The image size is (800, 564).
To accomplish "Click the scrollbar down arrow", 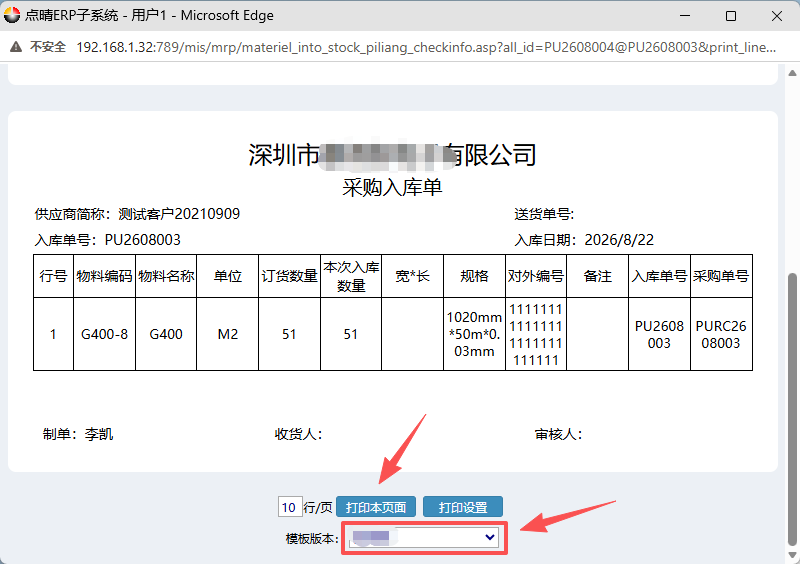I will [x=792, y=555].
